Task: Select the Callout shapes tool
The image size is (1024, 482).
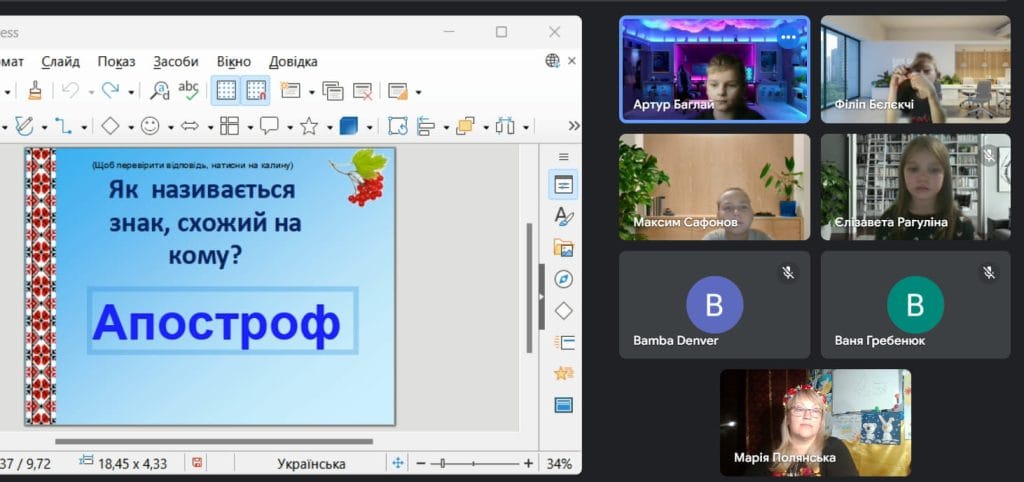Action: point(269,125)
